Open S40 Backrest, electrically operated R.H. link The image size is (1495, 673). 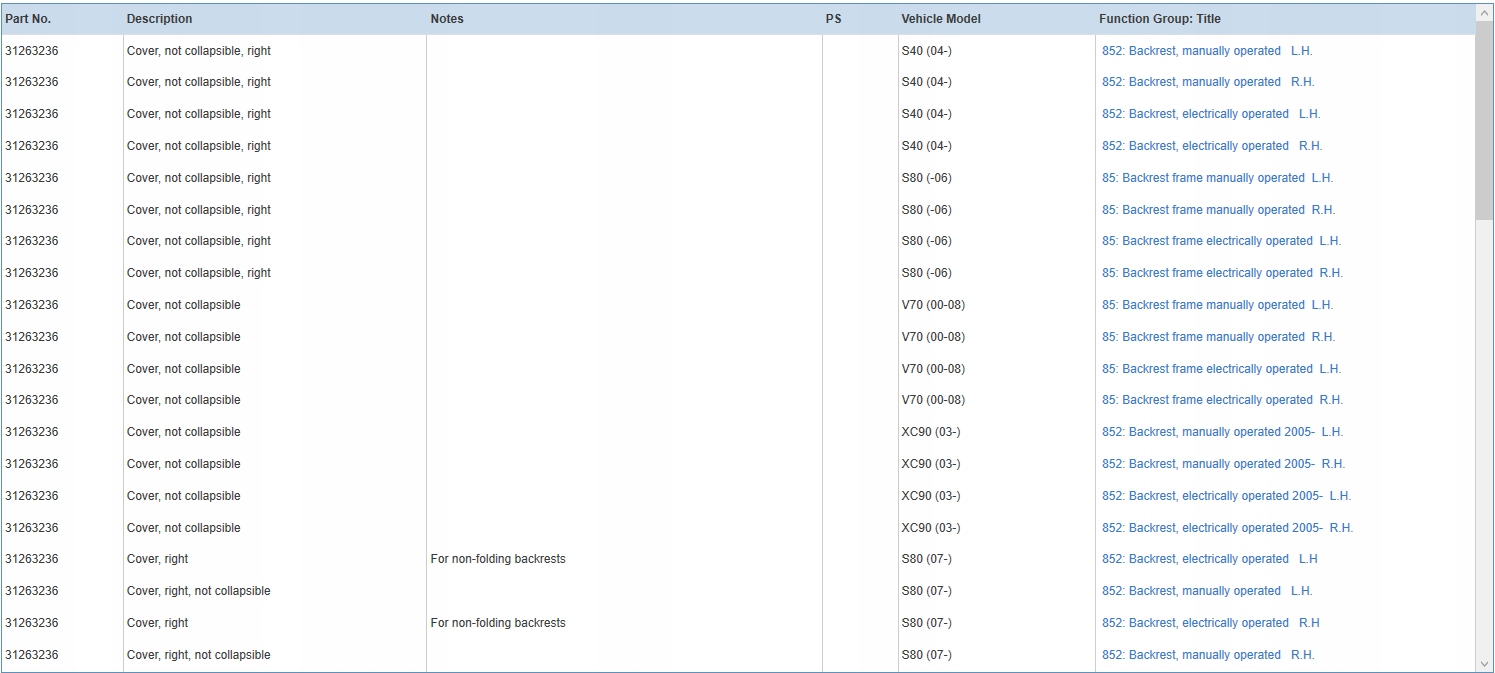(x=1212, y=146)
